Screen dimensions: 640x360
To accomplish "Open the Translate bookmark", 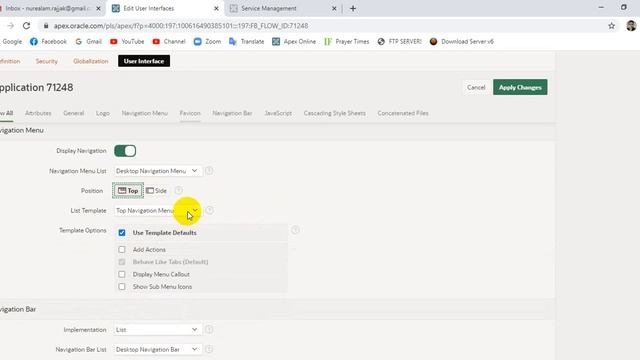I will [247, 42].
